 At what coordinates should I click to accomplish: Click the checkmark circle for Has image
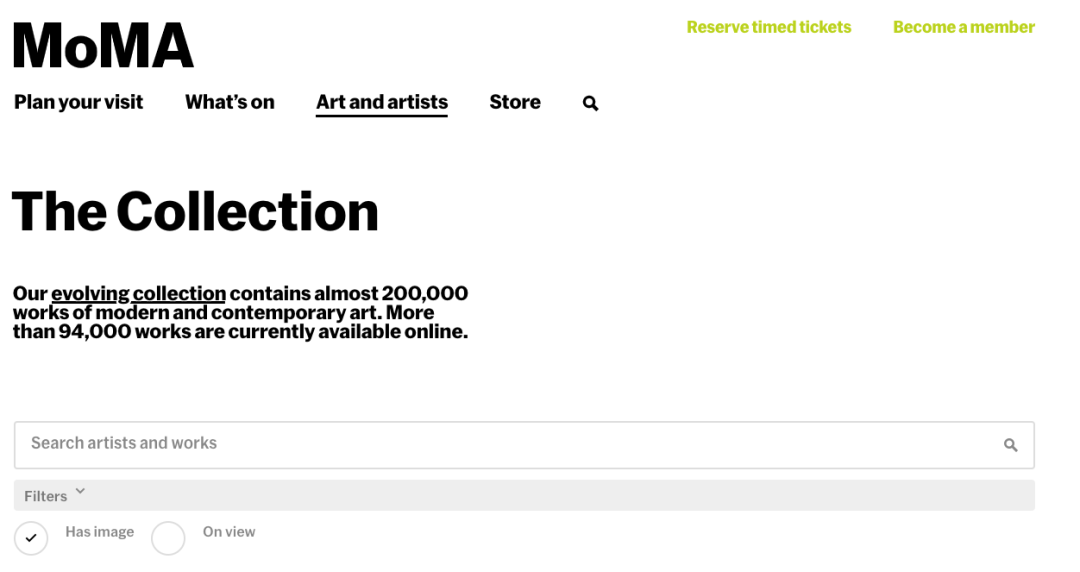point(31,538)
